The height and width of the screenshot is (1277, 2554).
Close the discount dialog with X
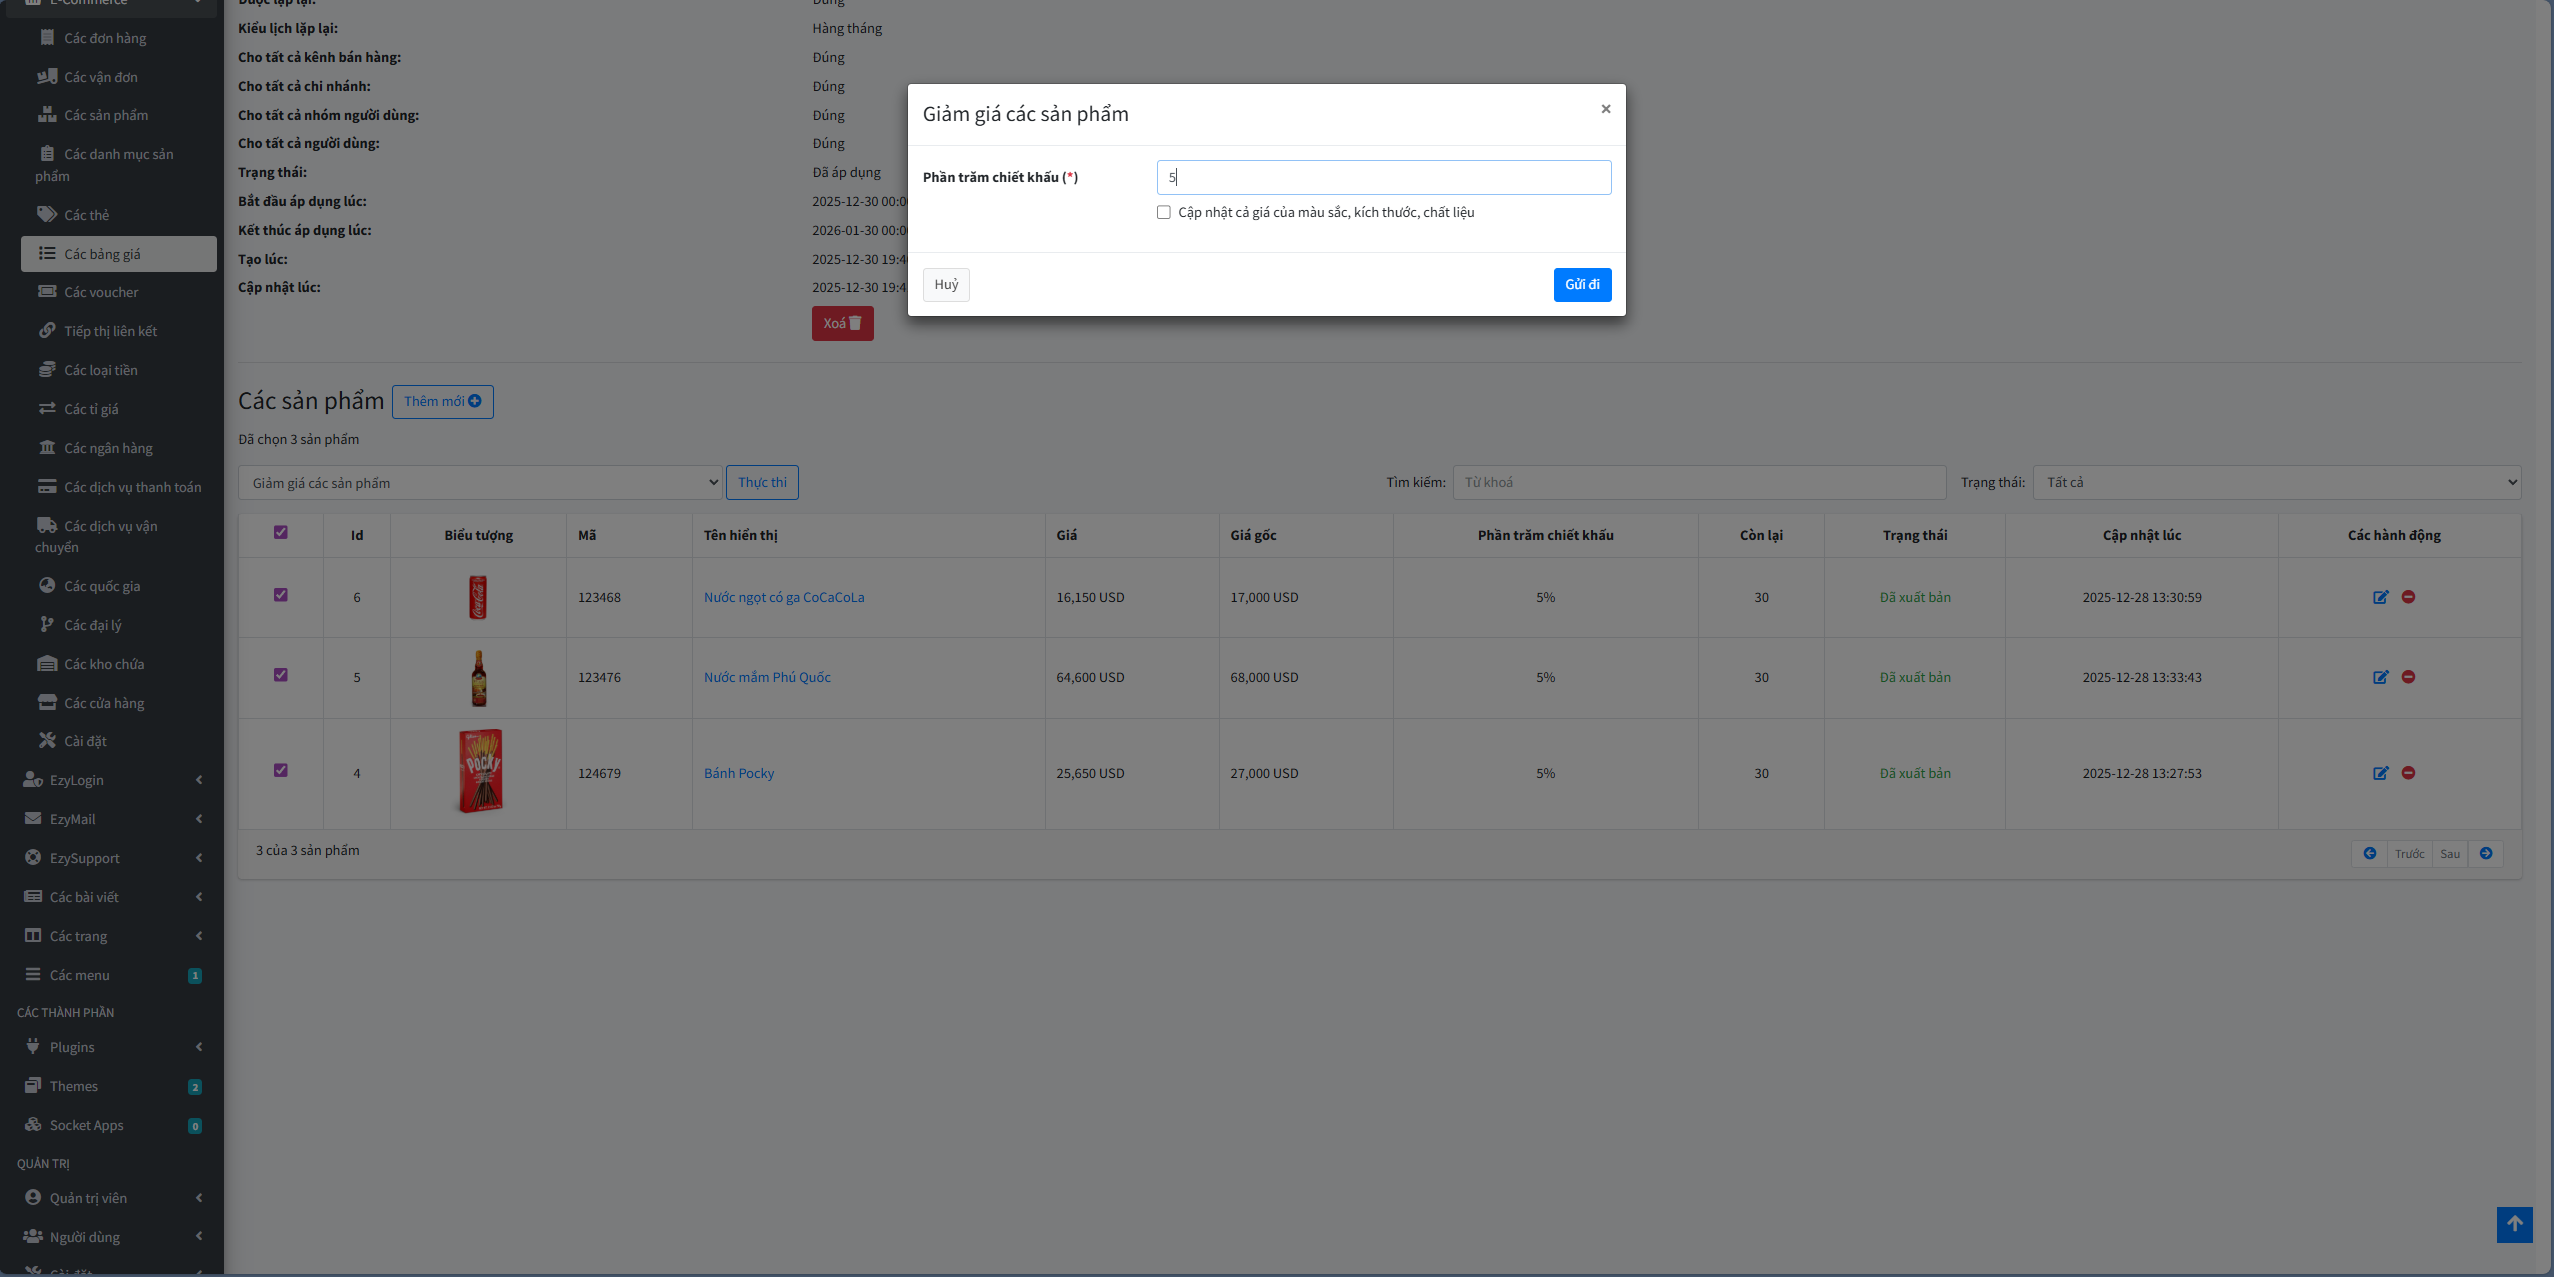pyautogui.click(x=1605, y=109)
